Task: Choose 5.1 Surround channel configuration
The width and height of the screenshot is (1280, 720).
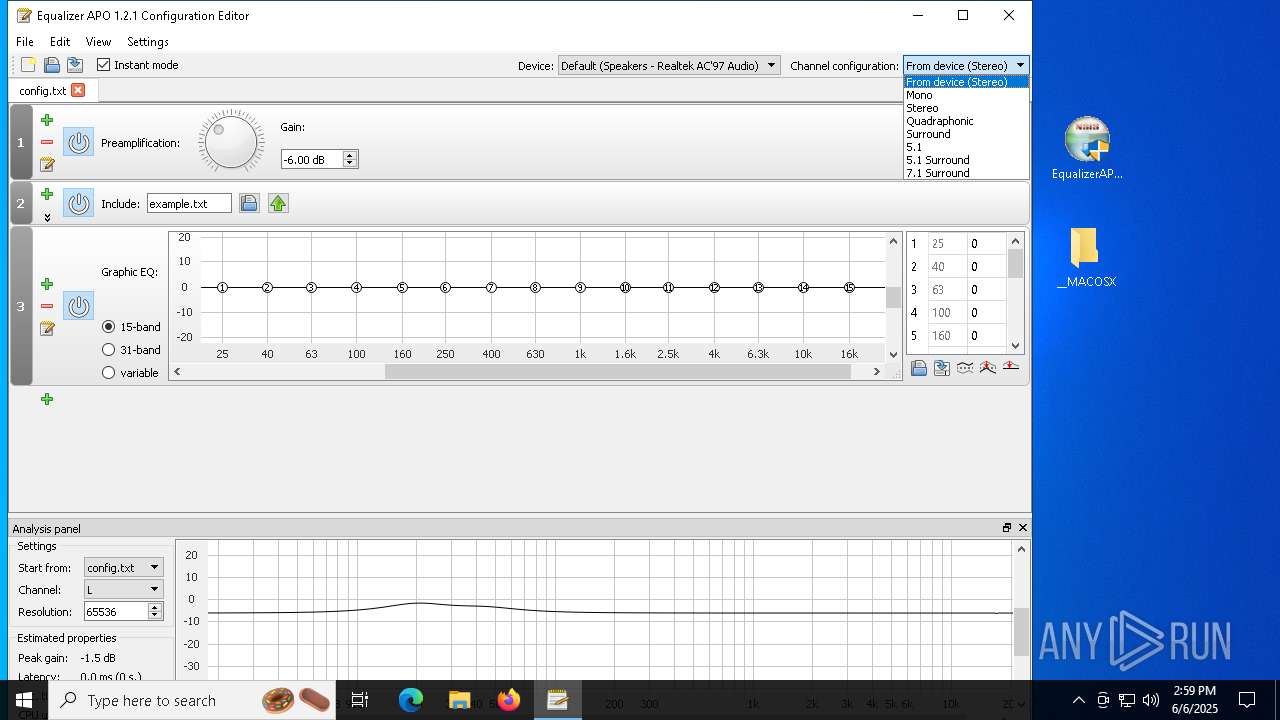Action: (966, 160)
